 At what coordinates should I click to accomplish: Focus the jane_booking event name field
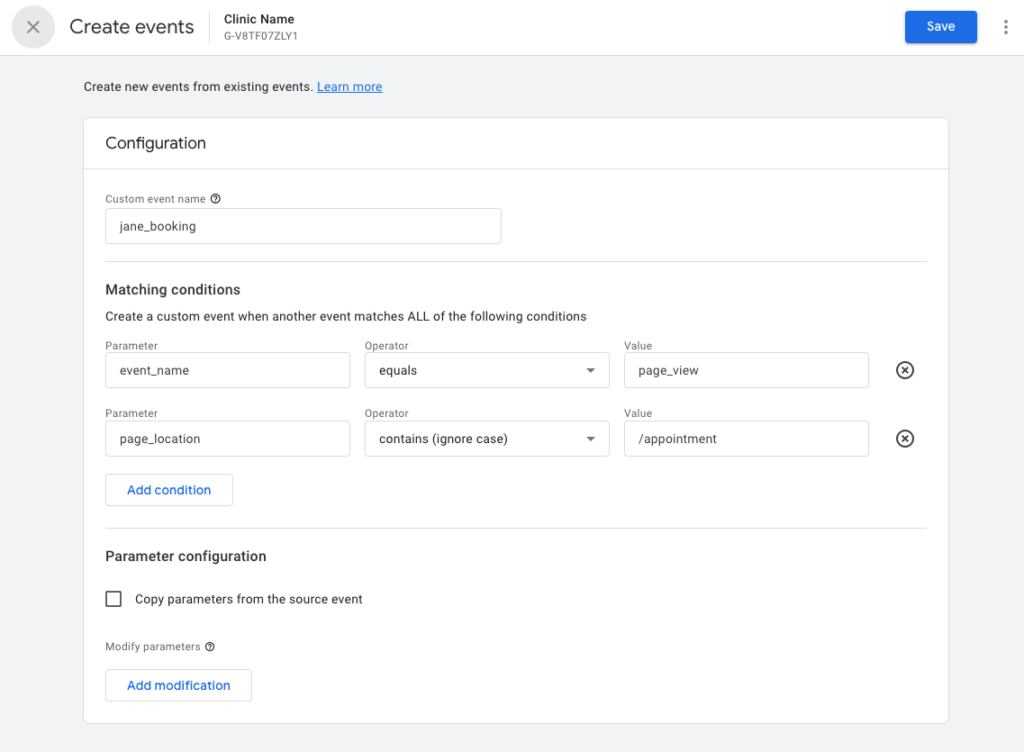303,226
